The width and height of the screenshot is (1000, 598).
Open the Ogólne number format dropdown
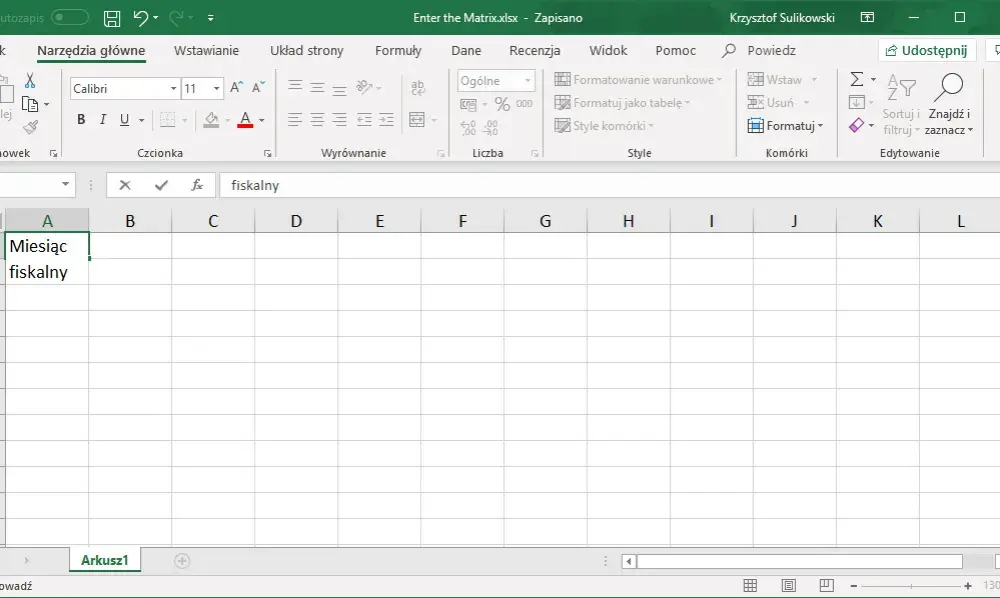(x=528, y=81)
